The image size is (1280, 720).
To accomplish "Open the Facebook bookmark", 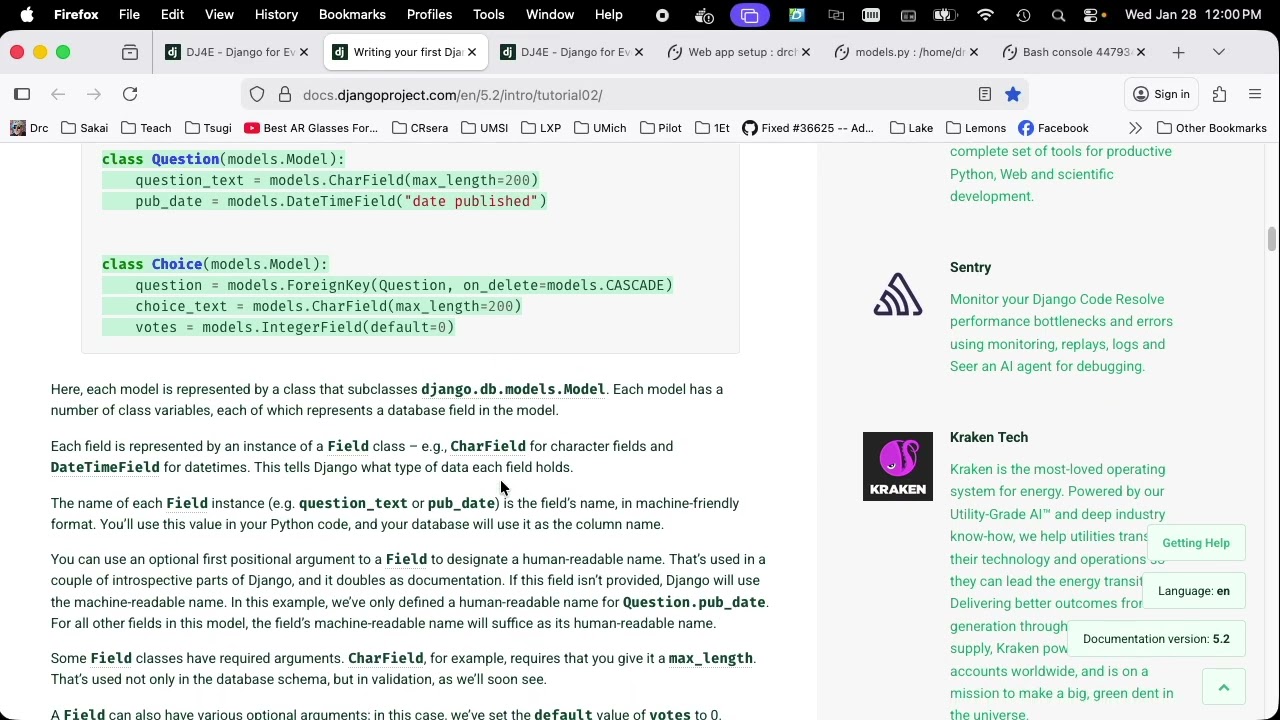I will point(1053,128).
